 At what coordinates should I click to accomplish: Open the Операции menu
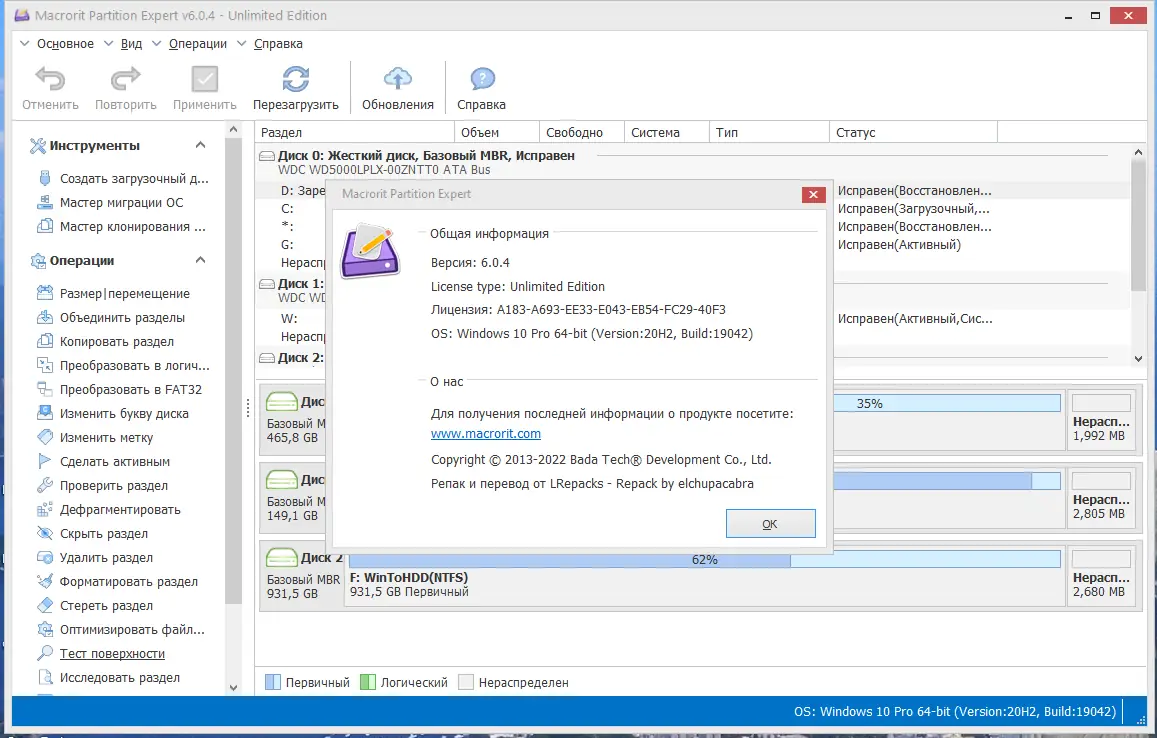[197, 43]
